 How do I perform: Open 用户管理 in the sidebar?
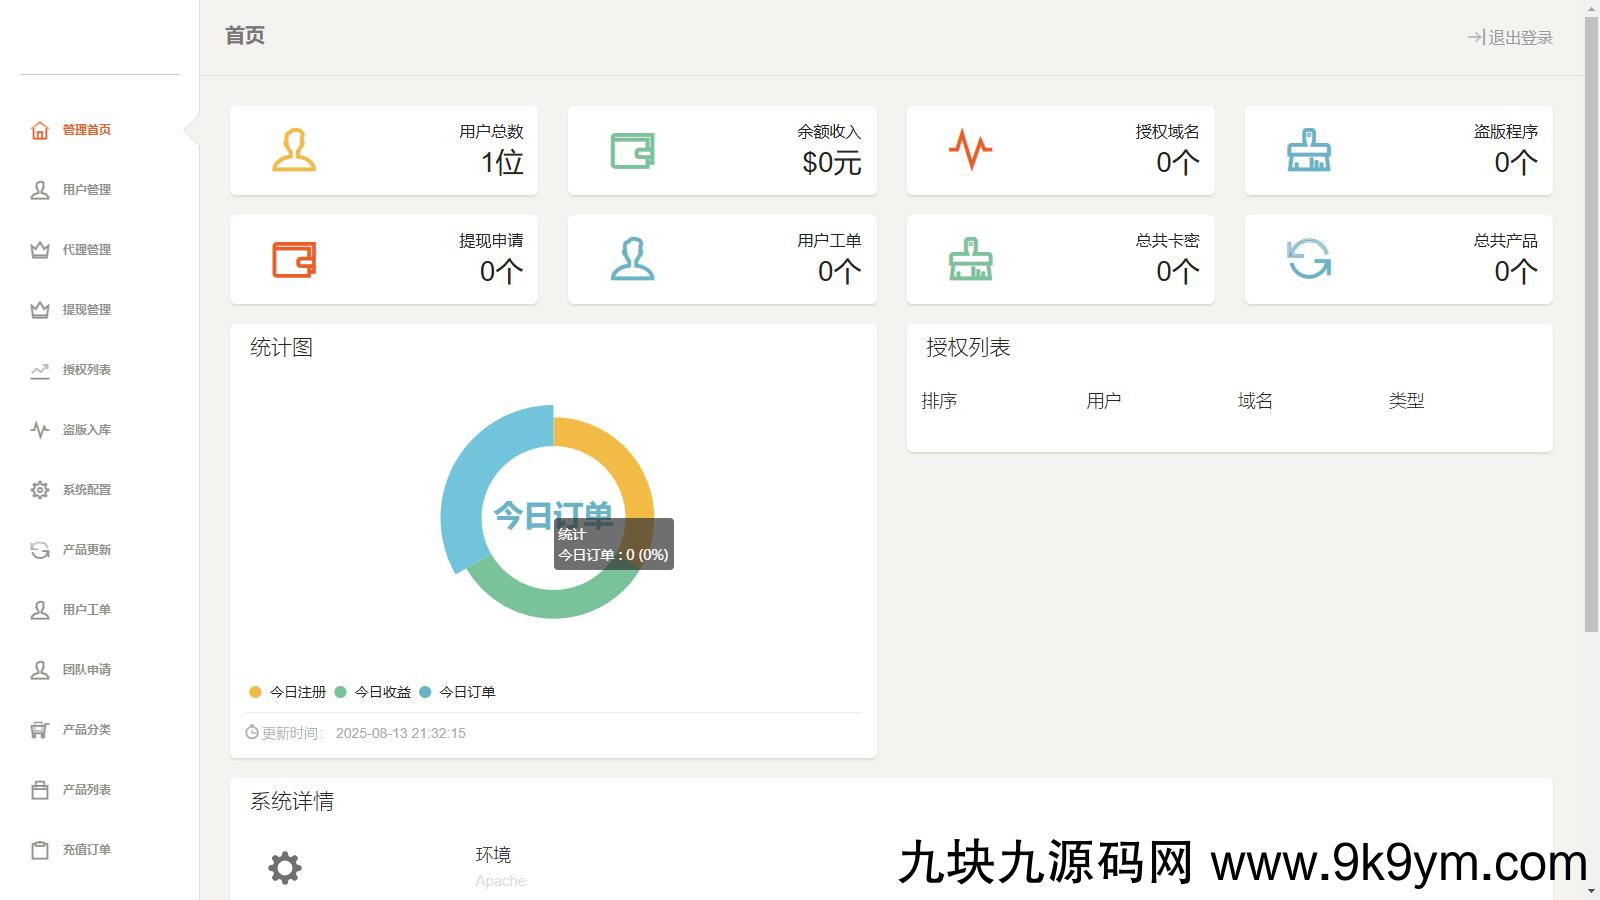[x=86, y=190]
